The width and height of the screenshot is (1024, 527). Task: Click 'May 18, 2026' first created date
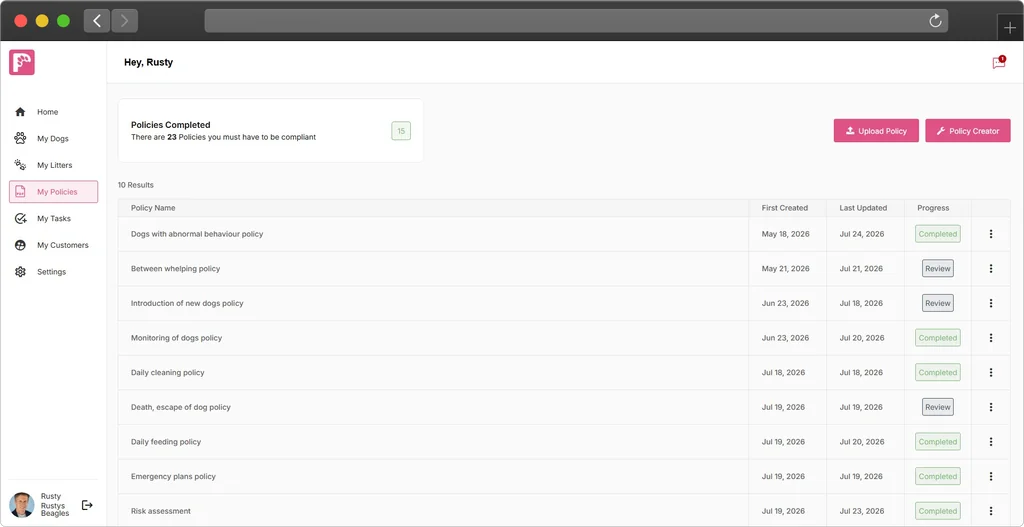pos(785,234)
